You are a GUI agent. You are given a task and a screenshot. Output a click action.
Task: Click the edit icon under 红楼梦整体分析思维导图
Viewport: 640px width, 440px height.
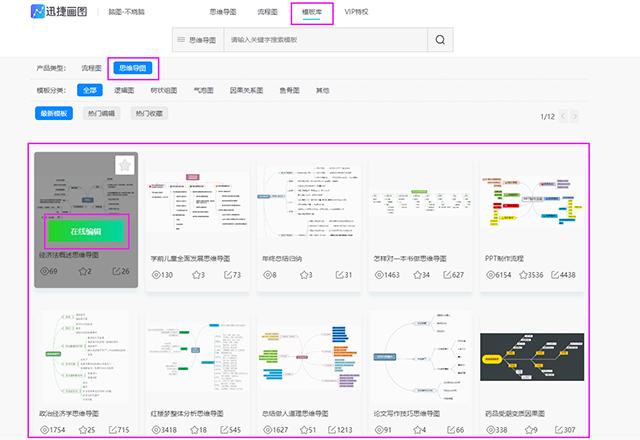coord(224,430)
